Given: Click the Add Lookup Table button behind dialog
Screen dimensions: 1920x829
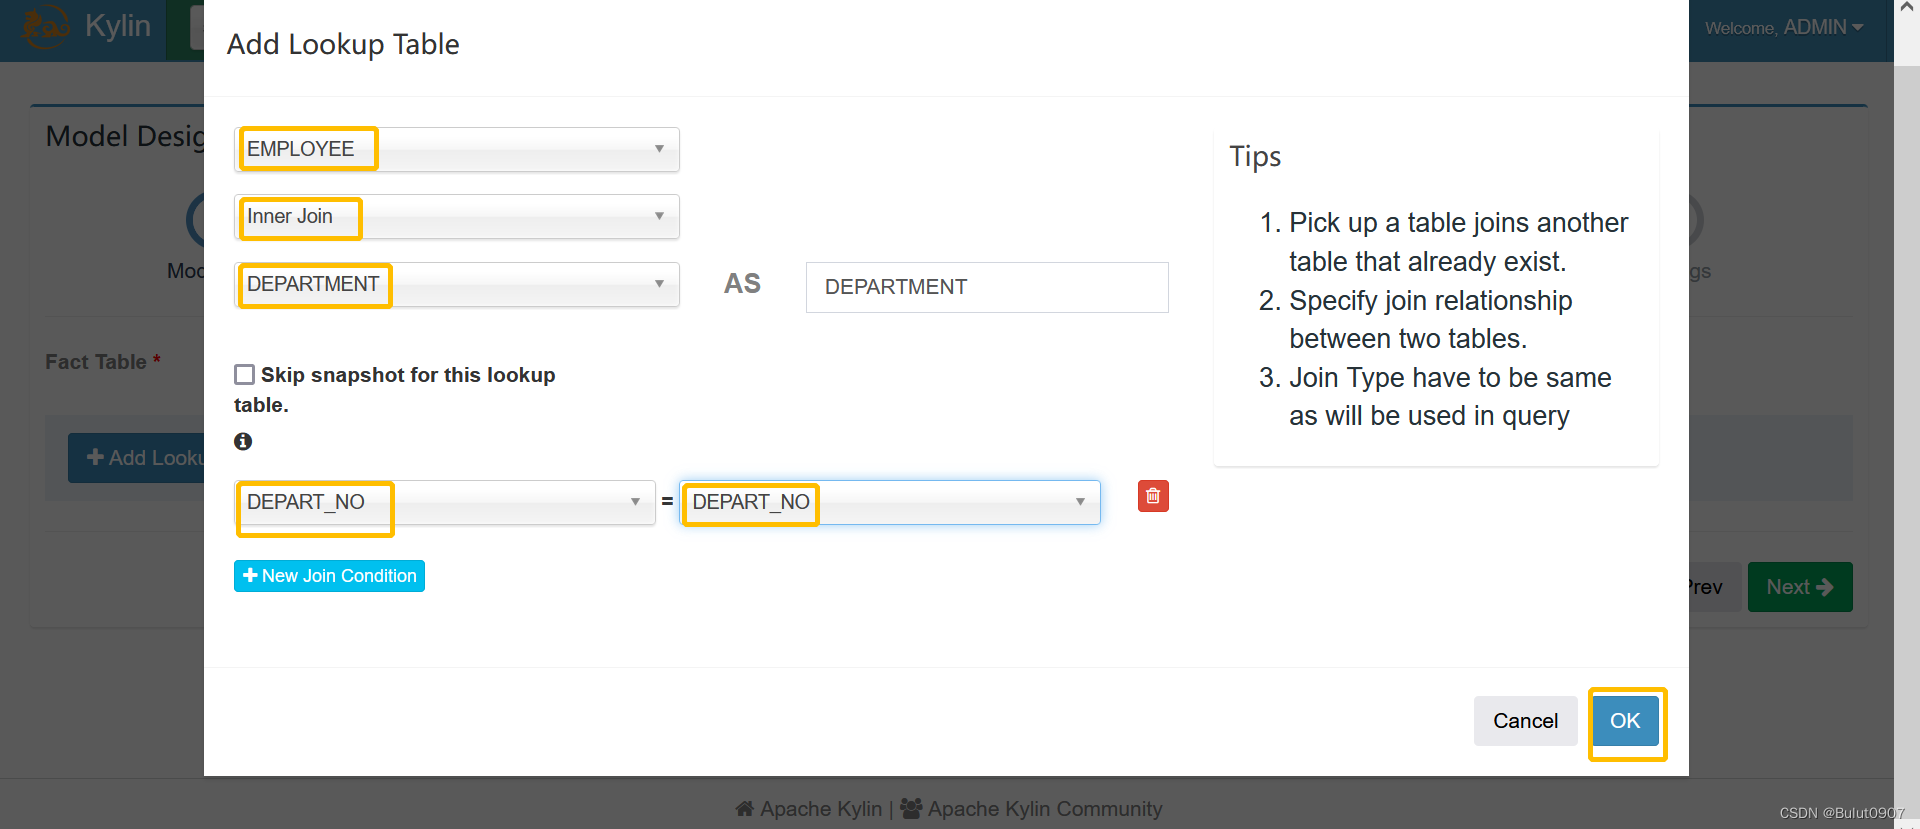Looking at the screenshot, I should pyautogui.click(x=137, y=458).
